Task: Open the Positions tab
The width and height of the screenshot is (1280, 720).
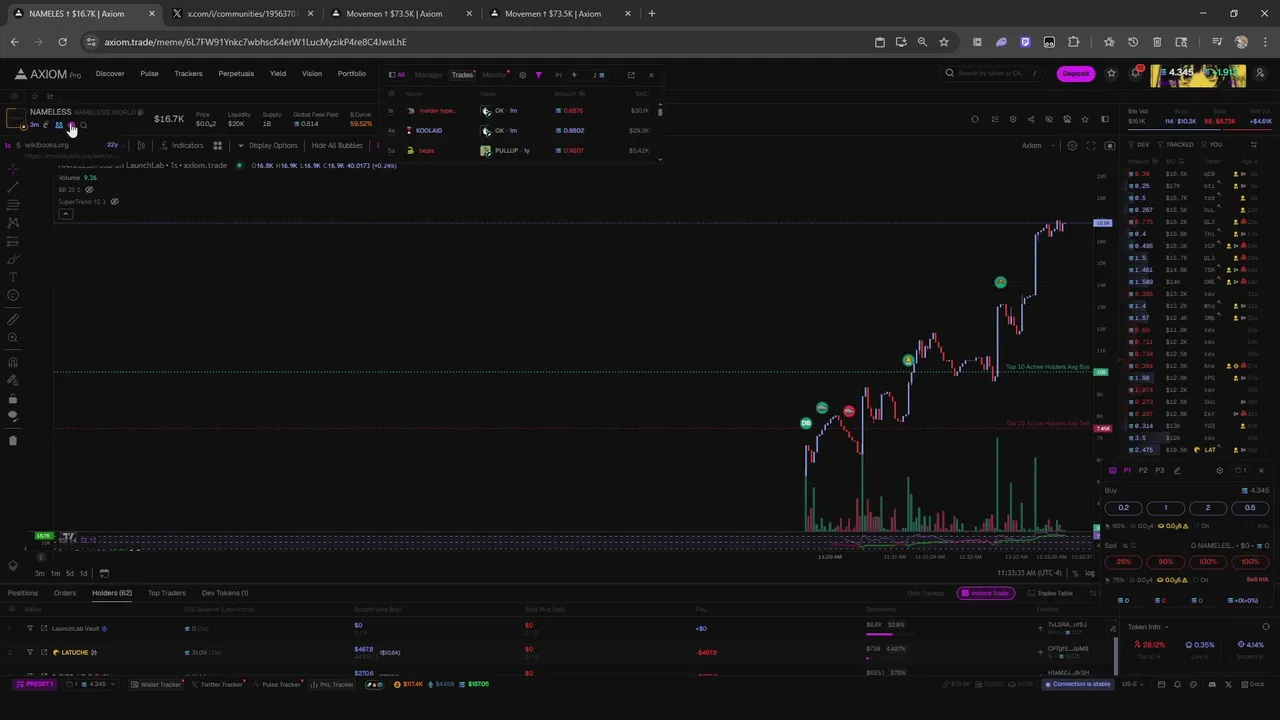Action: [x=22, y=593]
